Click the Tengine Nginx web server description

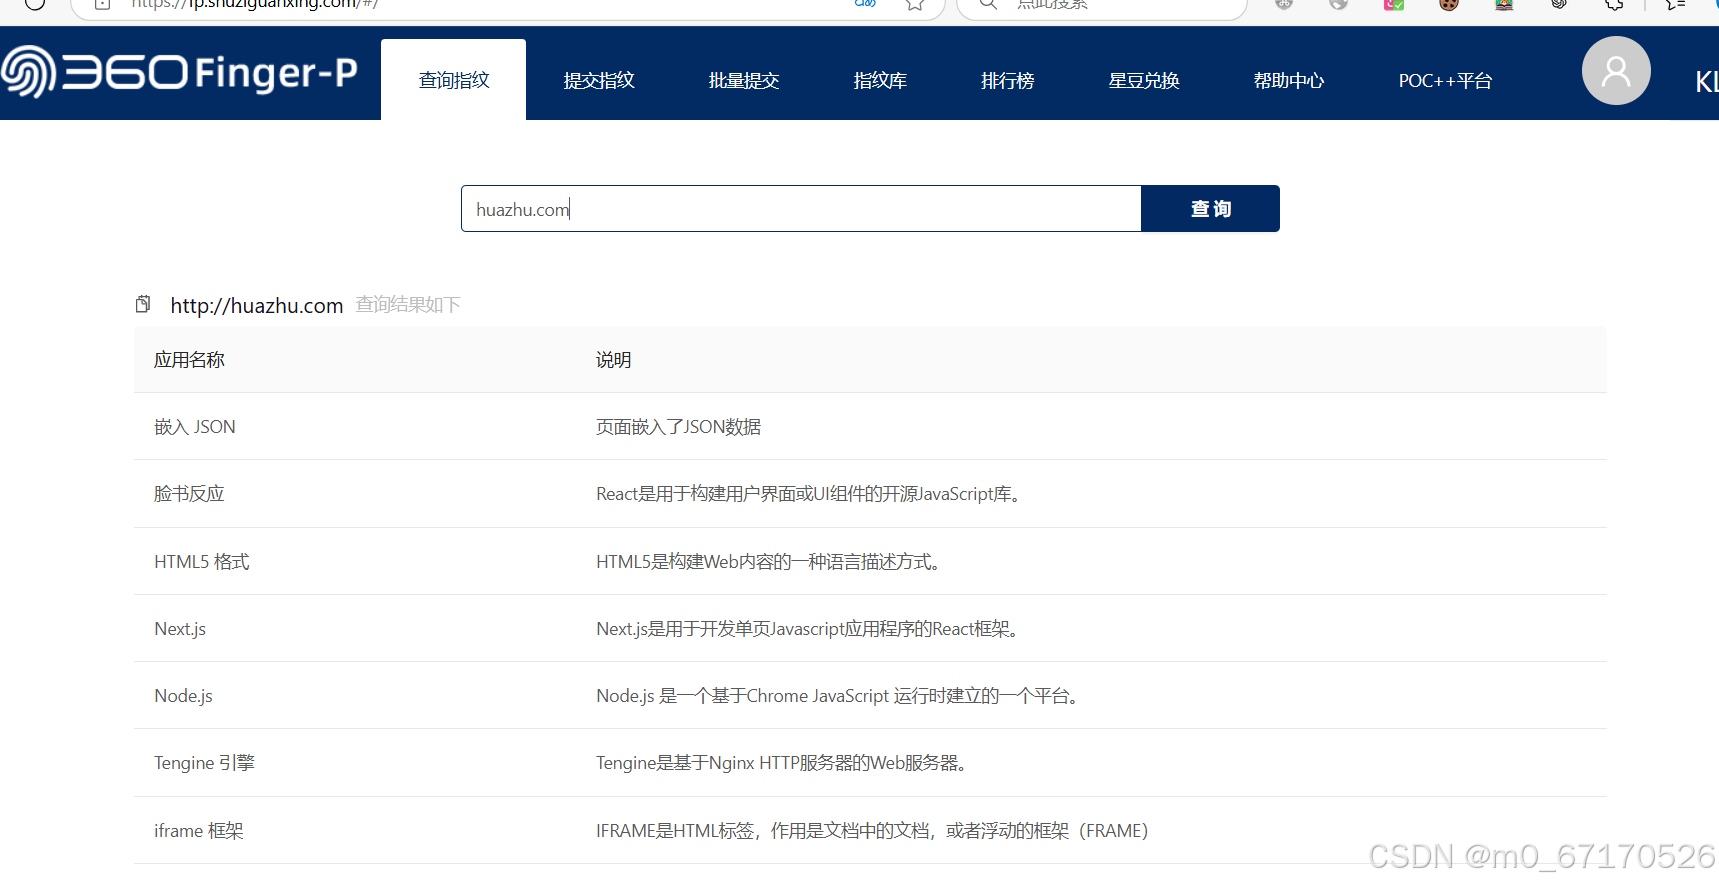[x=783, y=763]
